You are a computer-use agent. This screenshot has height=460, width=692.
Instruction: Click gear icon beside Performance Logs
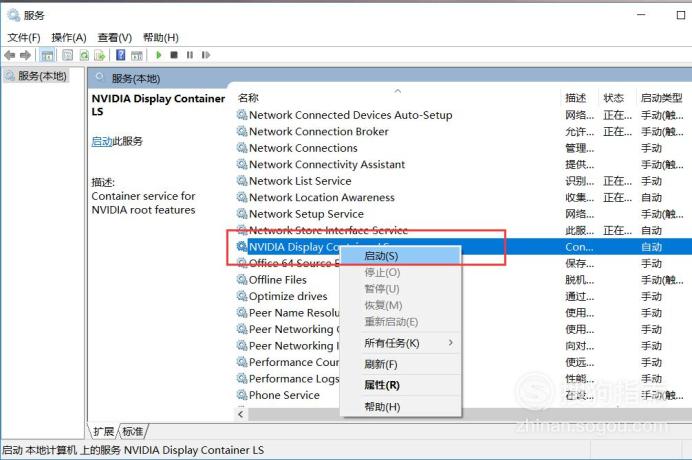[x=242, y=378]
